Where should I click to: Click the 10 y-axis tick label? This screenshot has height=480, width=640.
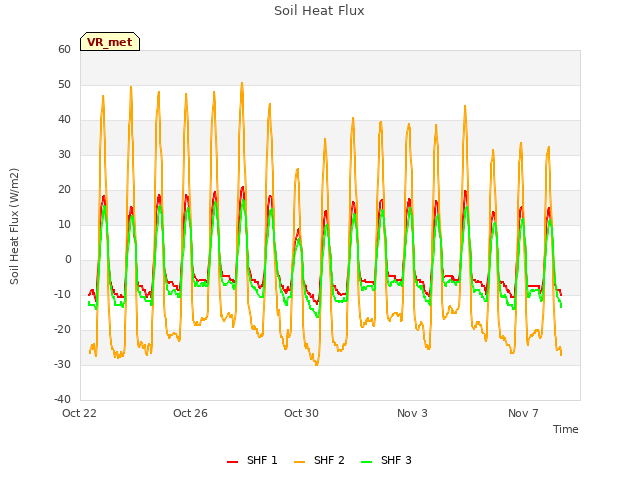[x=64, y=224]
